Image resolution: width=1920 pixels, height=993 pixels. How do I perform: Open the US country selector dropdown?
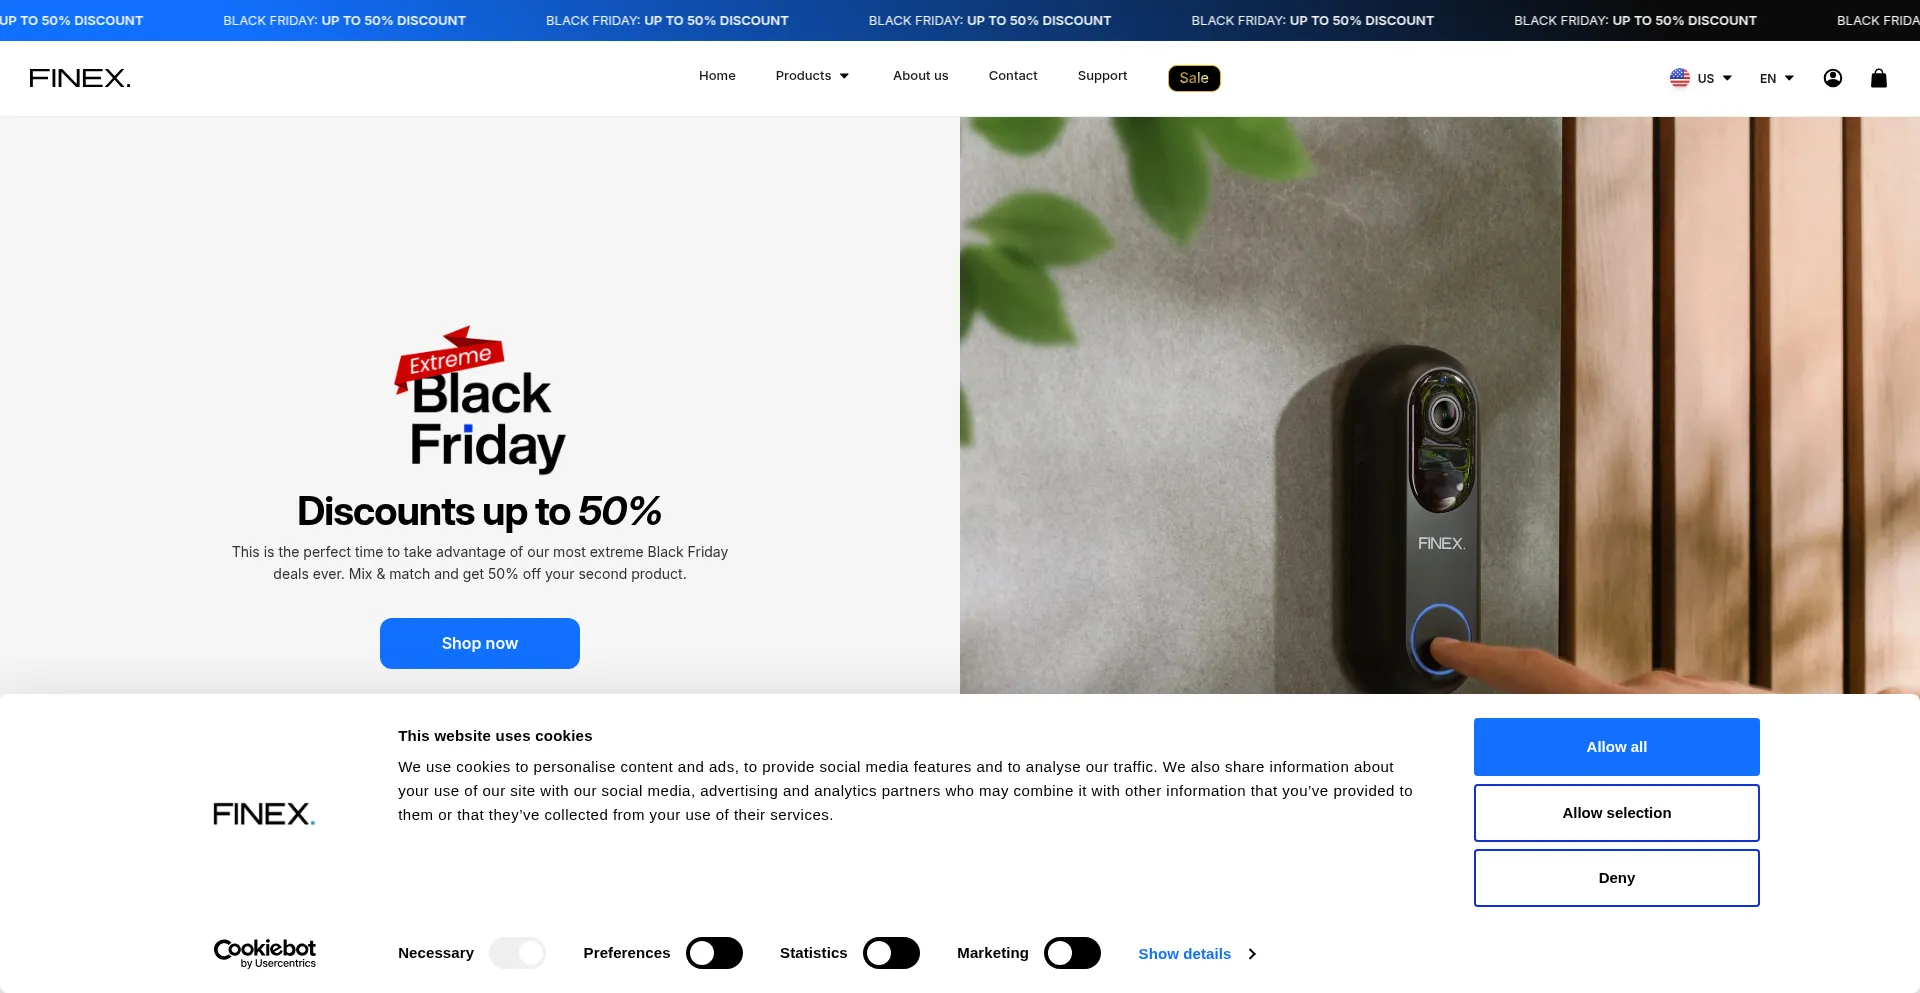pos(1701,78)
